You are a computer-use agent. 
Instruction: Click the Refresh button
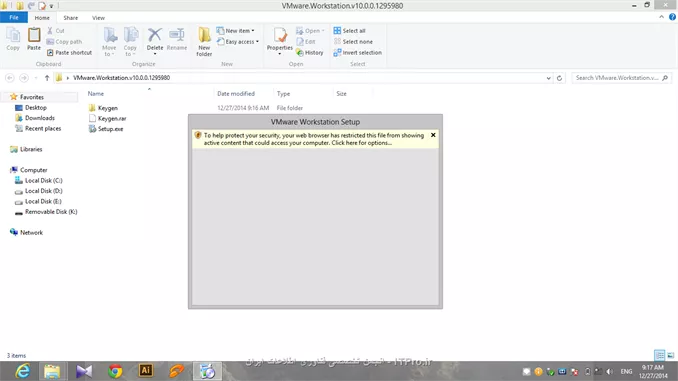[560, 78]
